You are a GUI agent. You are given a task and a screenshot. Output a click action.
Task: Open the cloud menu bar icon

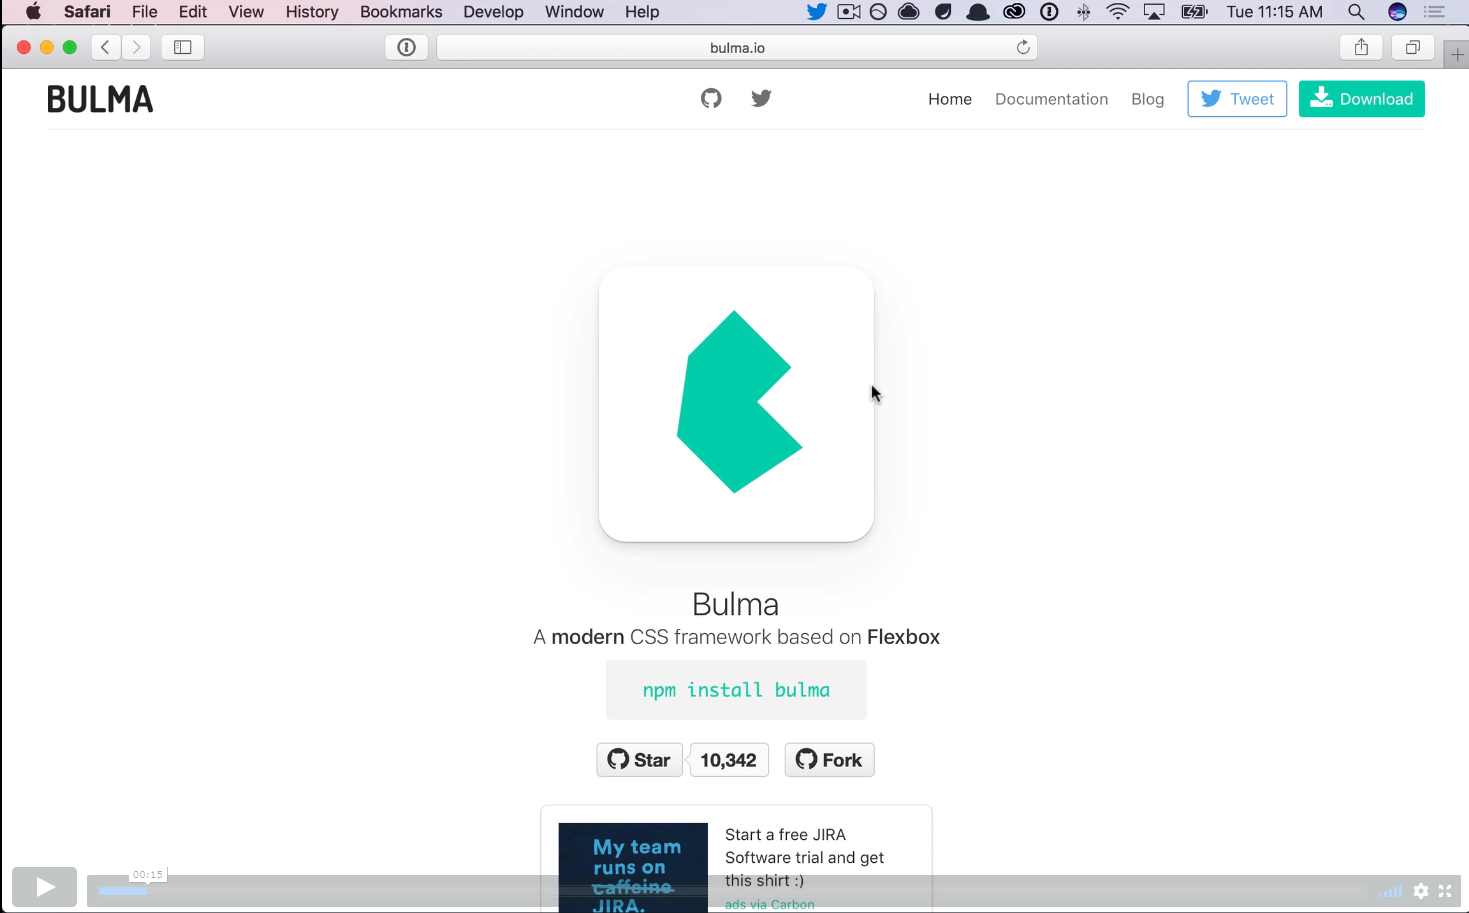(909, 12)
